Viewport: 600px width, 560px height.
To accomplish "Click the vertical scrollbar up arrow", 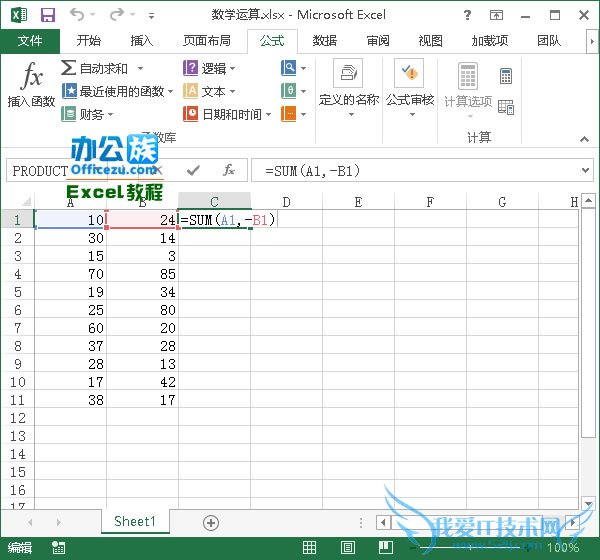I will pos(589,200).
